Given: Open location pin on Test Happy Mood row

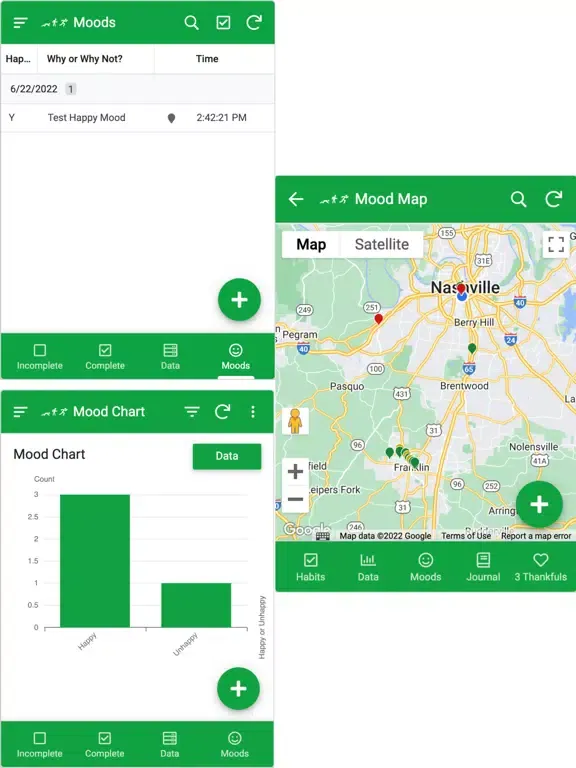Looking at the screenshot, I should pos(171,118).
